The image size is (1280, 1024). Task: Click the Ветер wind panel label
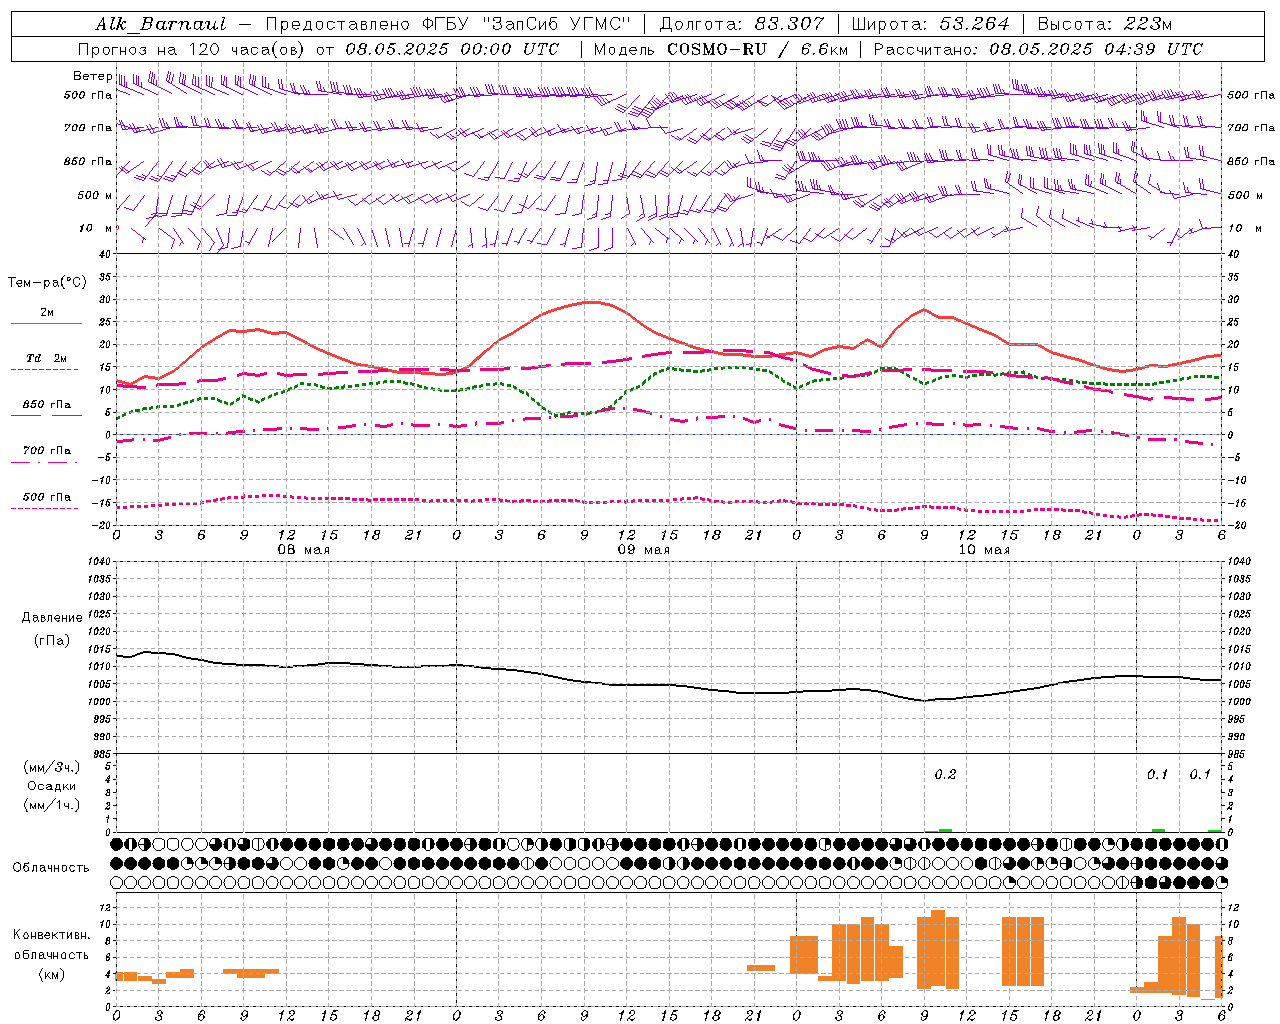(92, 76)
